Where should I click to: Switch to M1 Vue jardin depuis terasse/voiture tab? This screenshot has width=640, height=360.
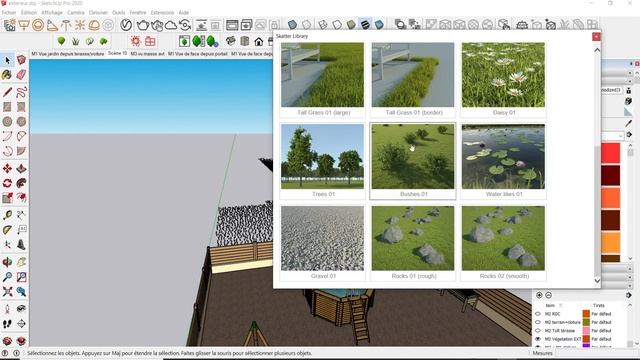[x=68, y=53]
